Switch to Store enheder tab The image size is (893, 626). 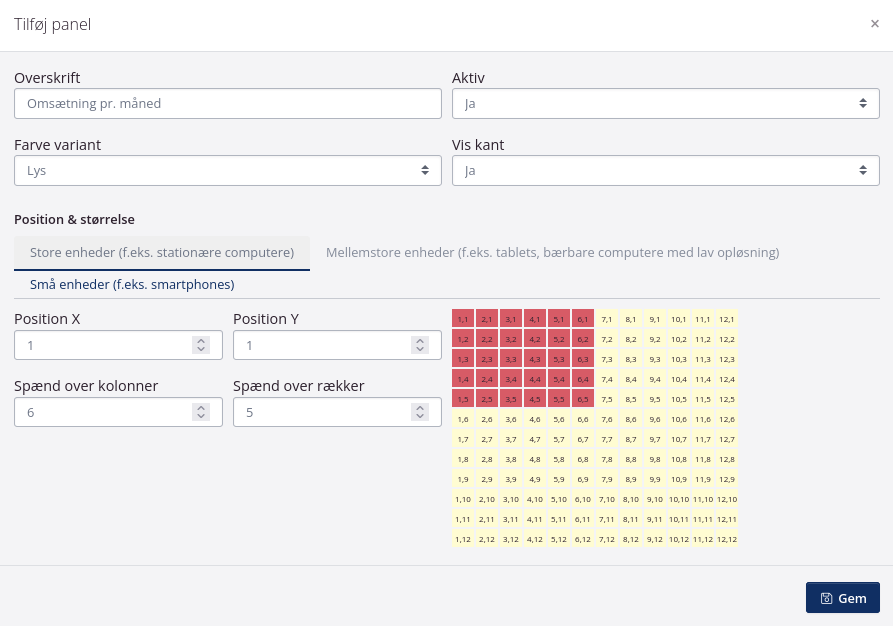point(162,253)
